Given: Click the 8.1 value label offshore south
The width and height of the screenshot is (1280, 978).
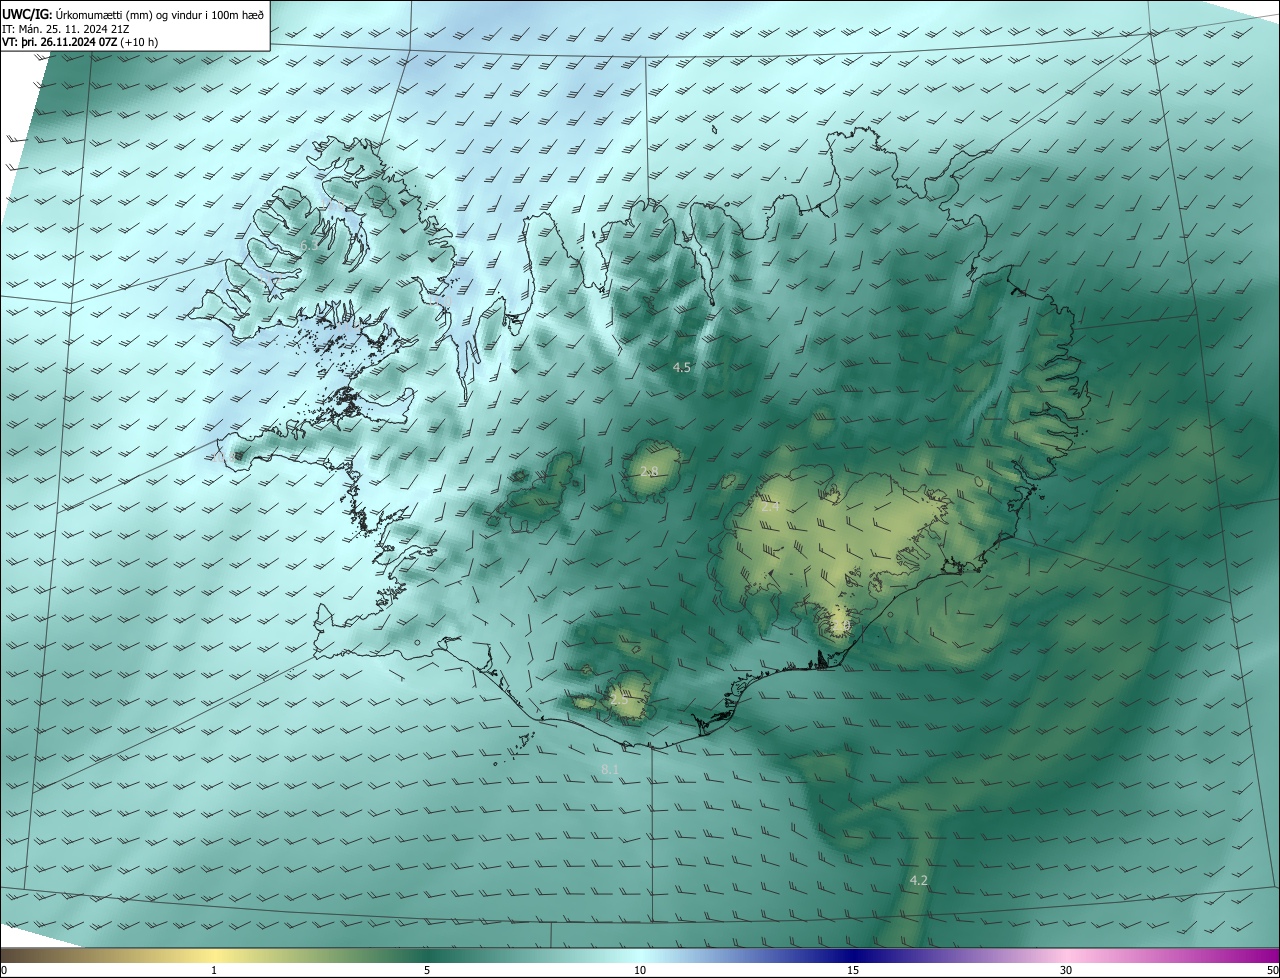Looking at the screenshot, I should click(x=609, y=769).
